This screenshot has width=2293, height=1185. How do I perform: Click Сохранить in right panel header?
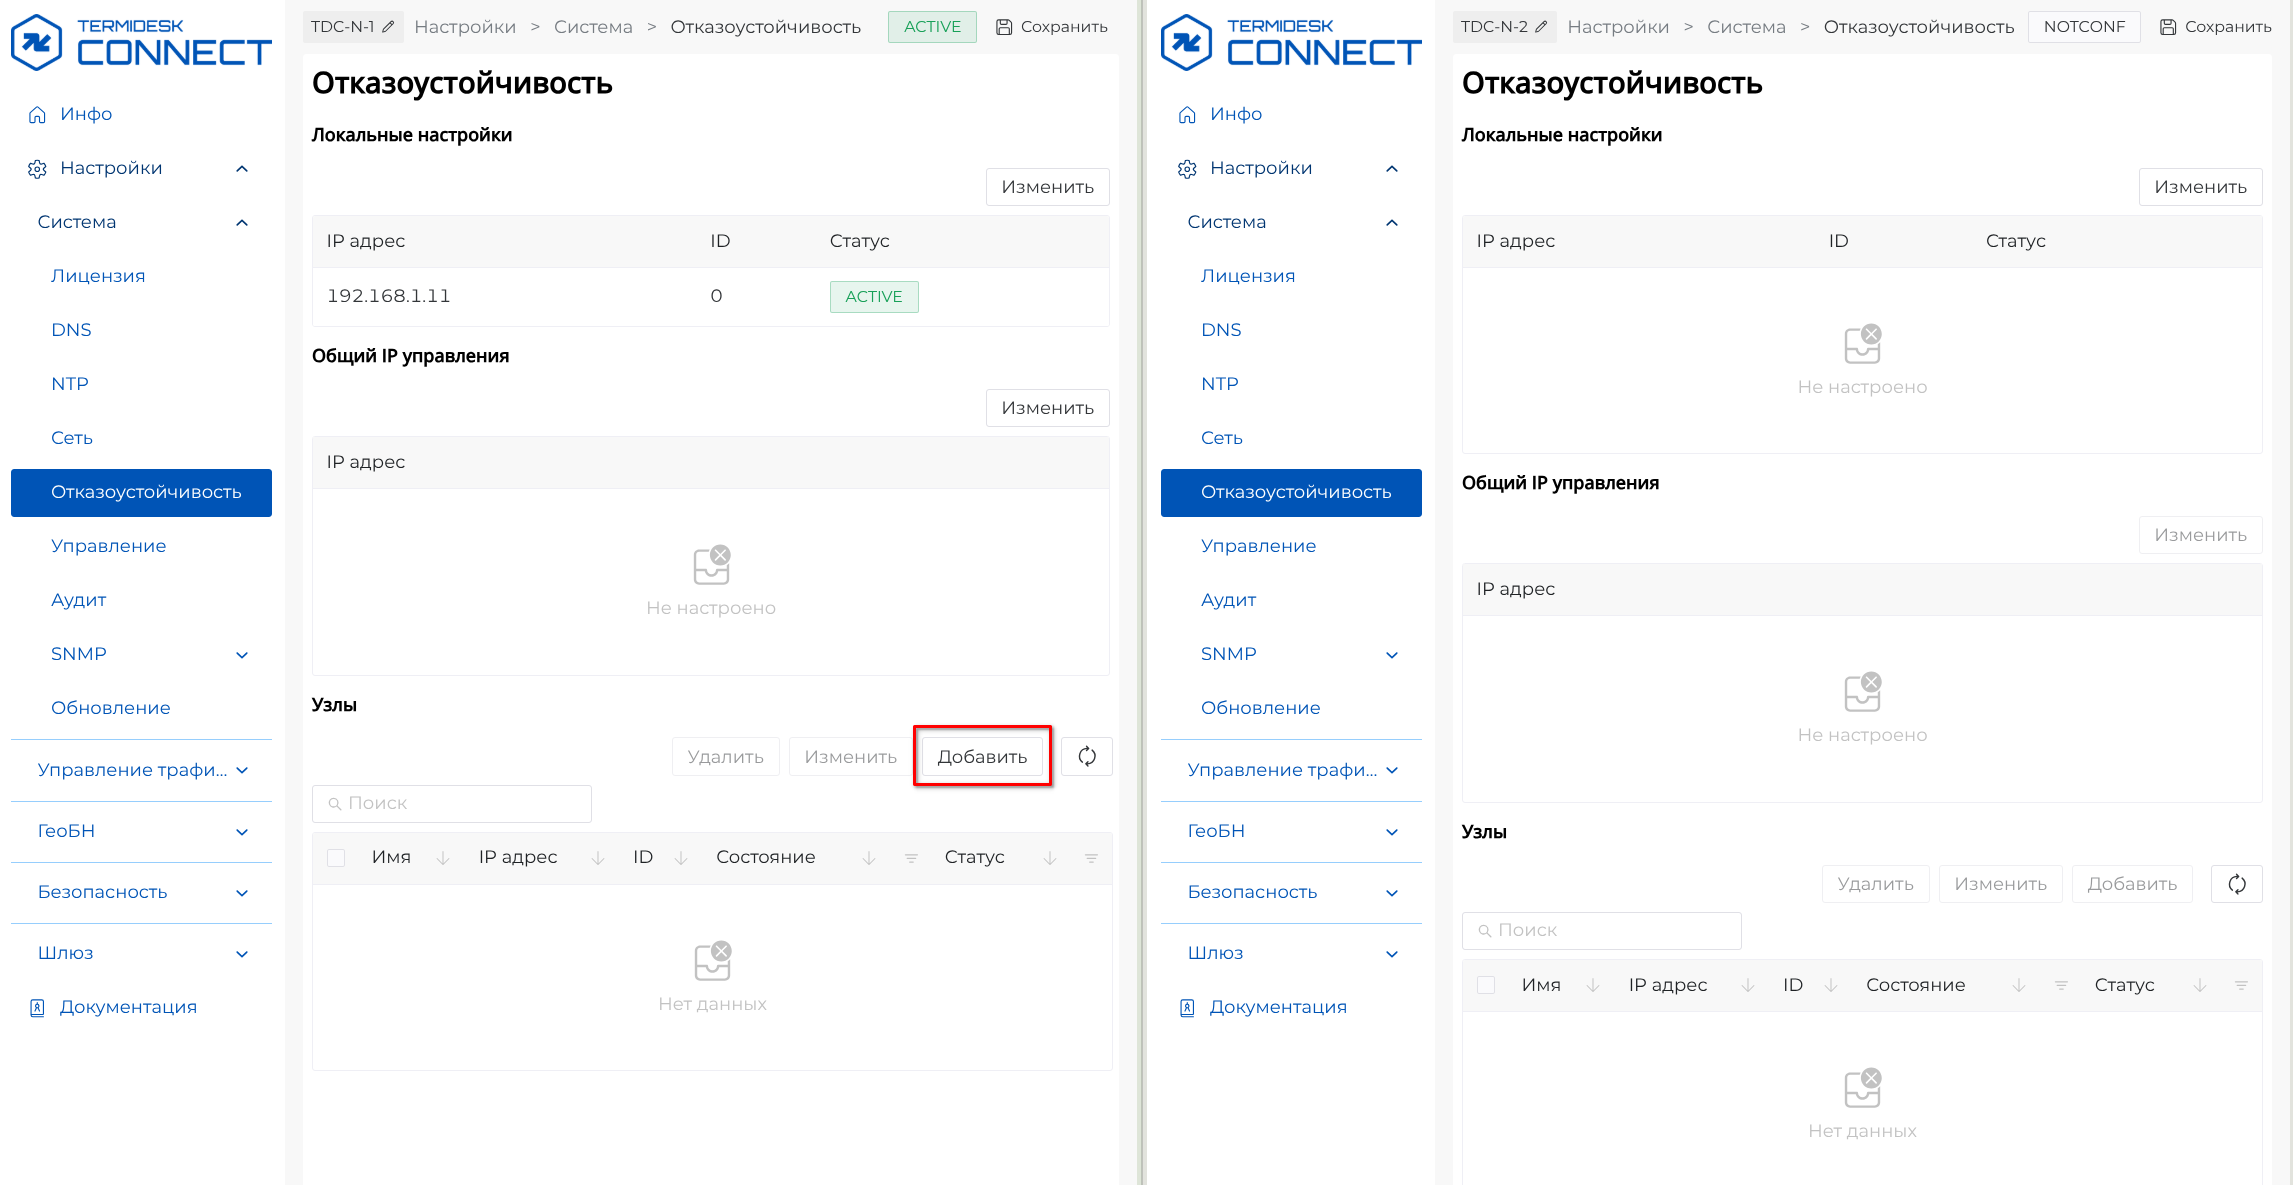coord(2215,27)
